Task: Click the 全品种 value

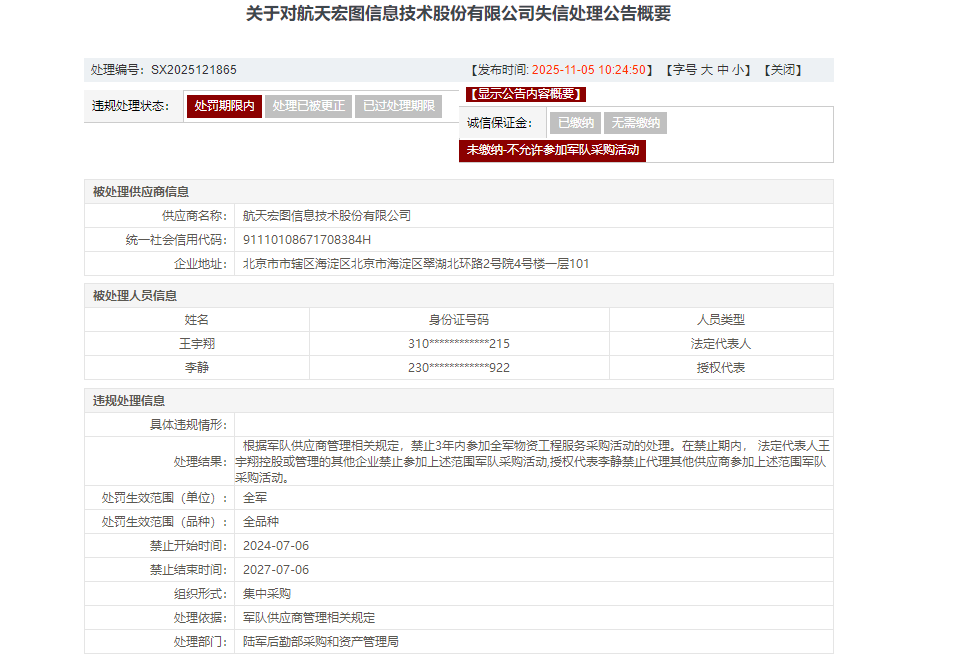Action: (x=260, y=521)
